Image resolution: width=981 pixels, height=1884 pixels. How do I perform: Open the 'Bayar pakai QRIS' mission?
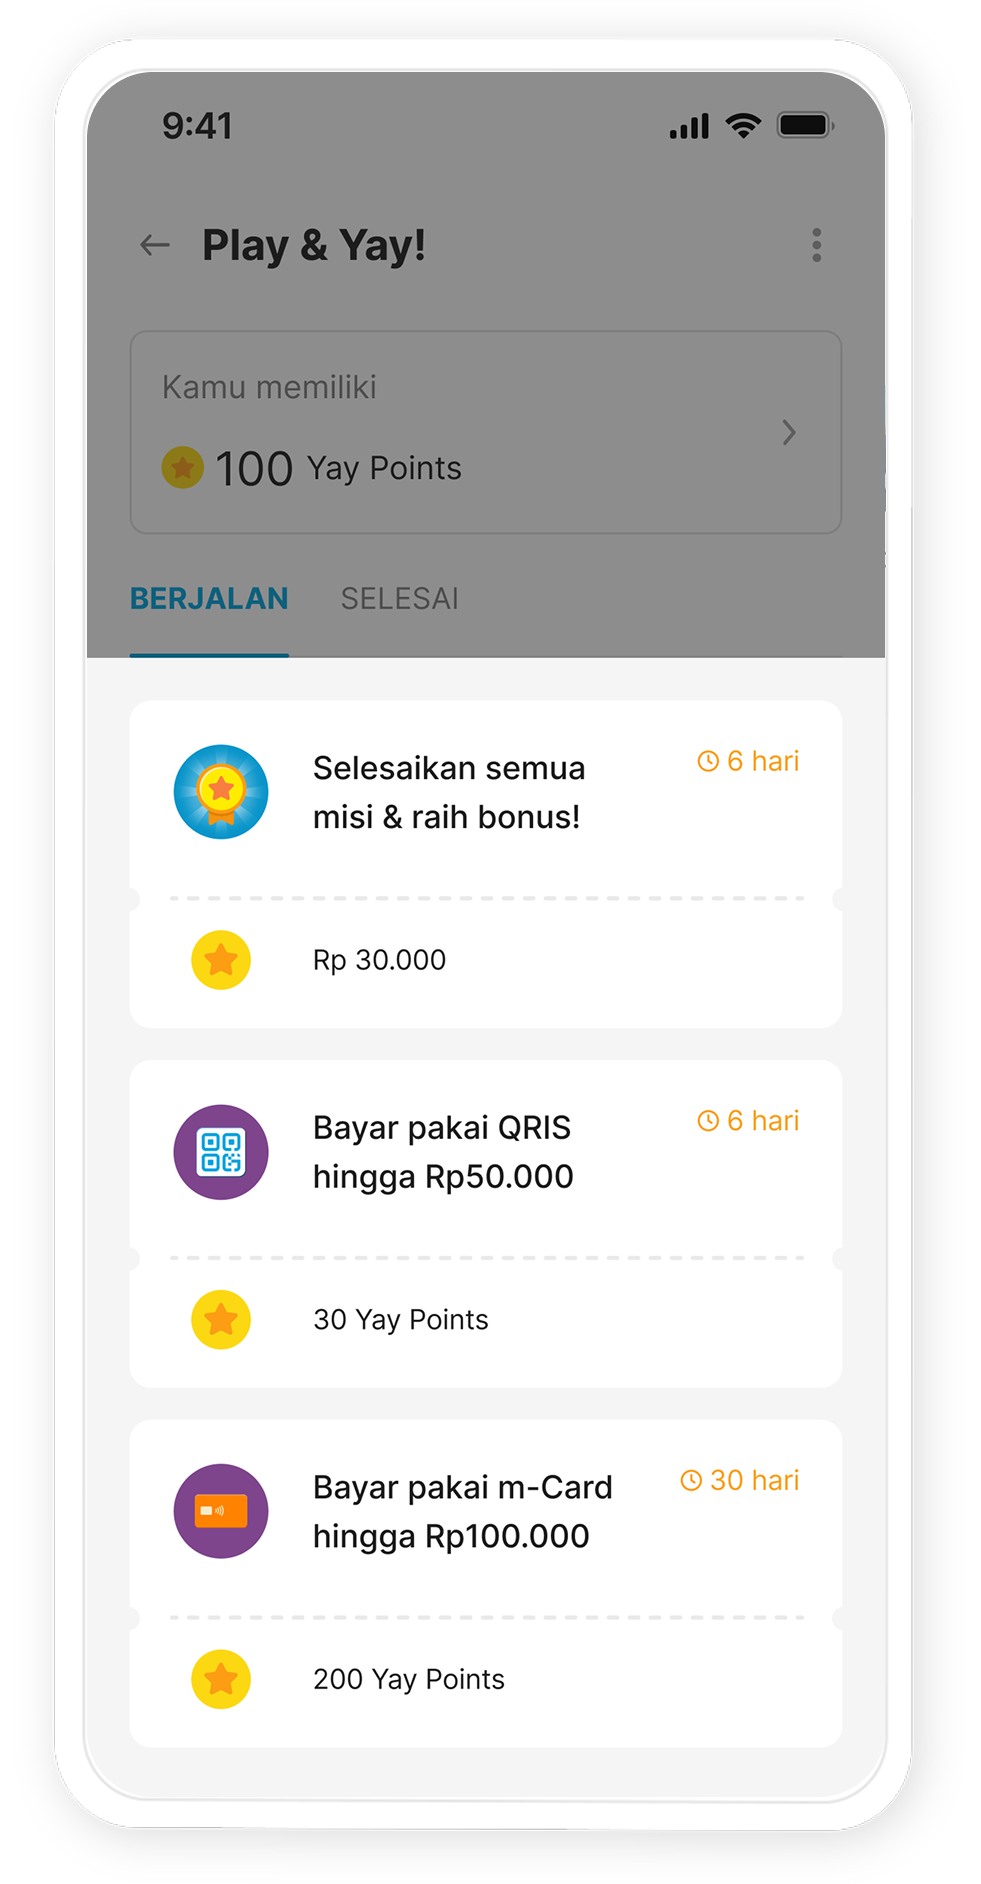[x=443, y=1152]
